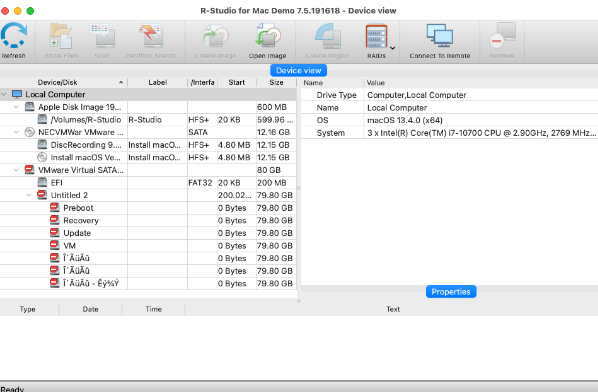The width and height of the screenshot is (598, 392).
Task: Click the VM volume icon
Action: pos(55,245)
